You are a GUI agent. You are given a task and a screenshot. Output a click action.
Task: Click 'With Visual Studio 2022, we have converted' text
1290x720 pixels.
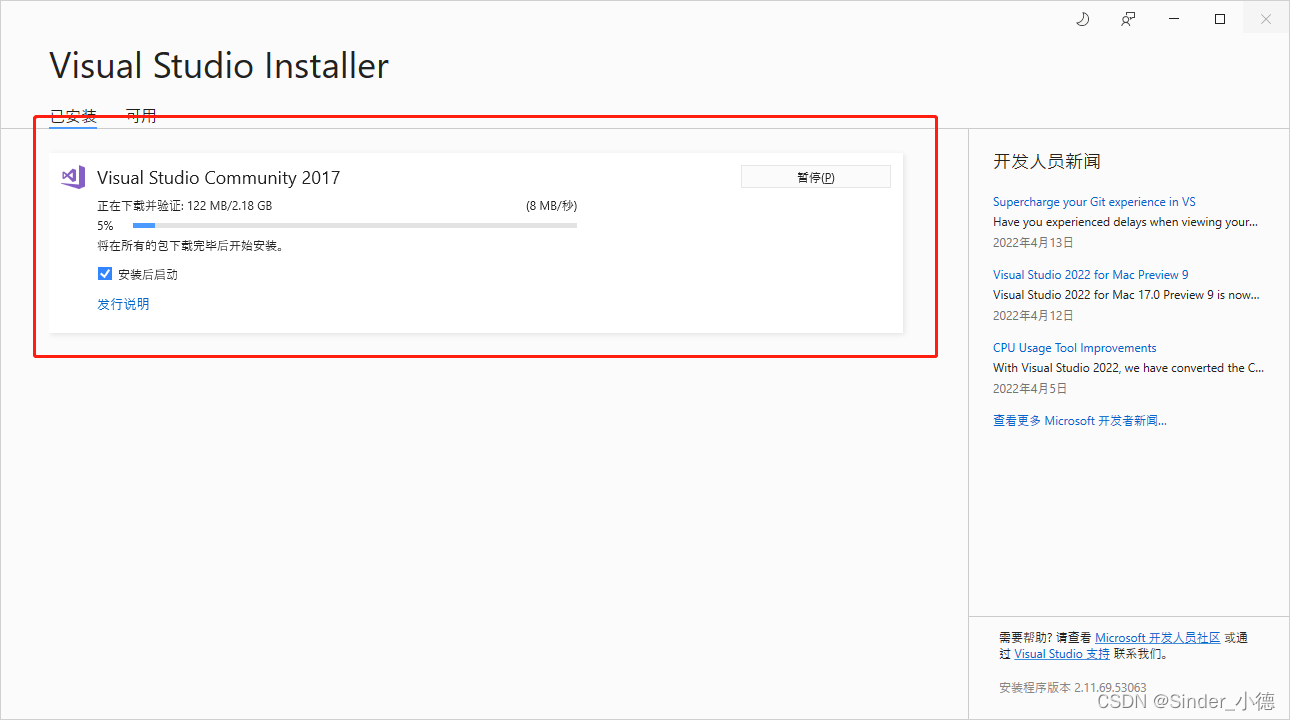click(x=1128, y=368)
